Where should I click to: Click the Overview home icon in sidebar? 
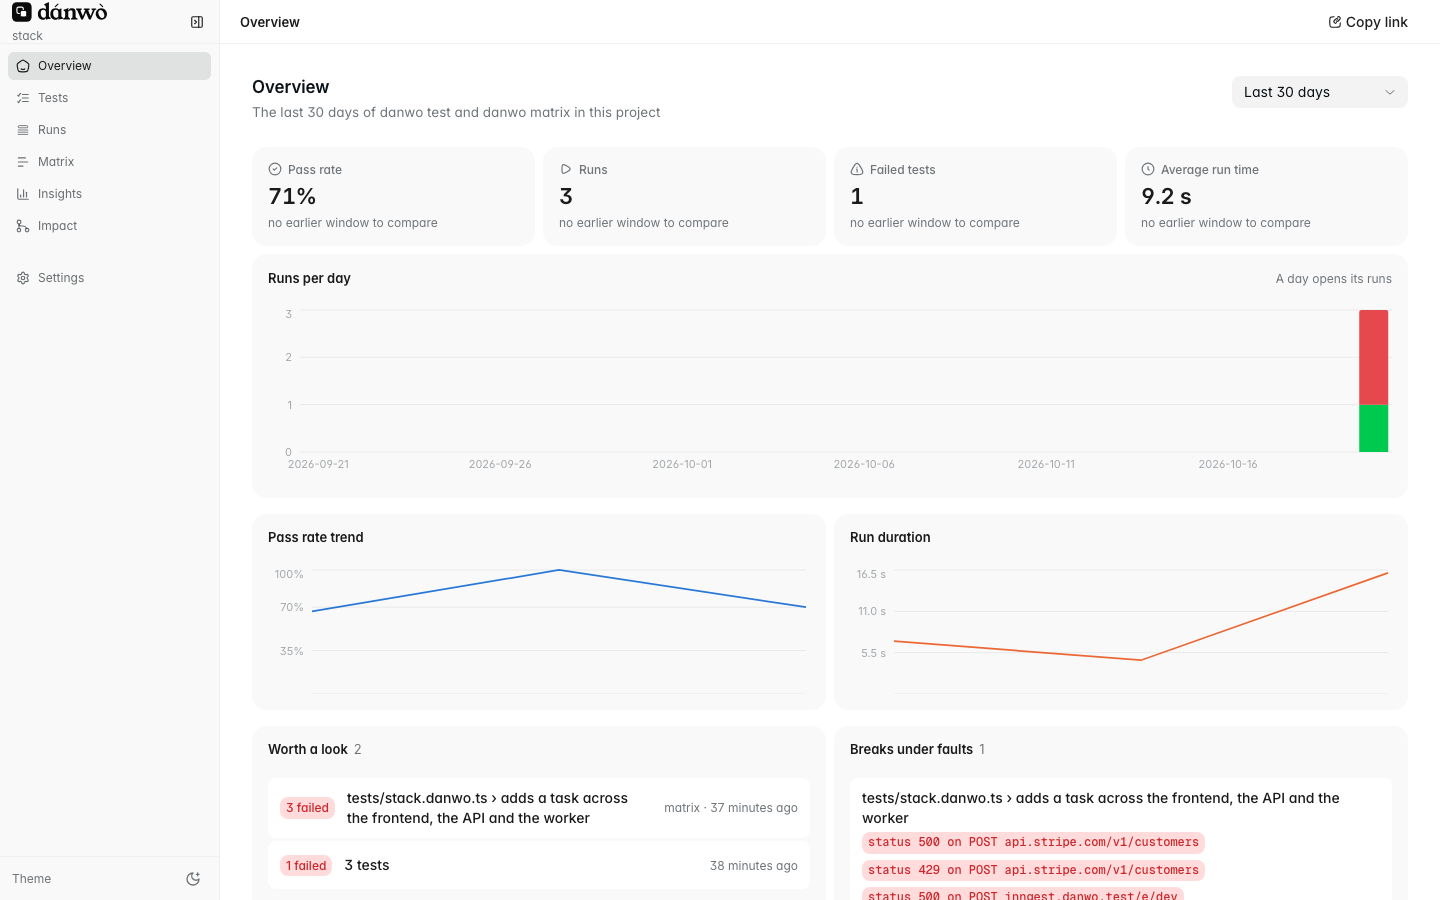23,66
